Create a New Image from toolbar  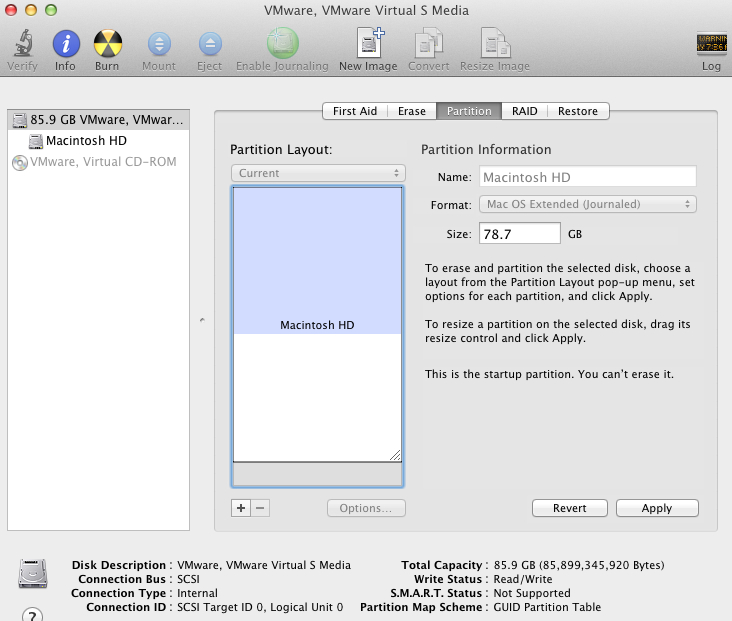370,42
